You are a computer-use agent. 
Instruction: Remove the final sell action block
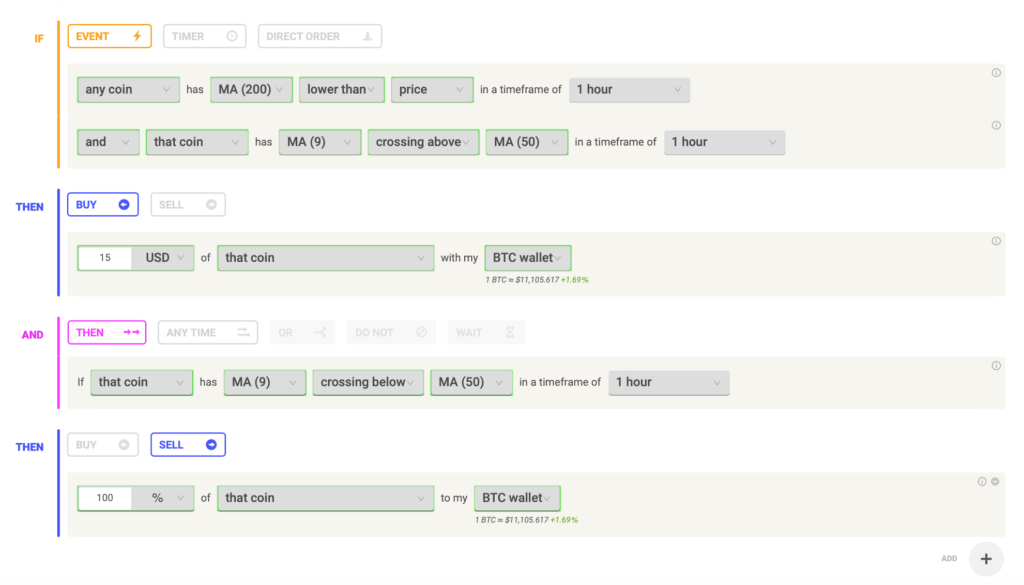click(995, 481)
